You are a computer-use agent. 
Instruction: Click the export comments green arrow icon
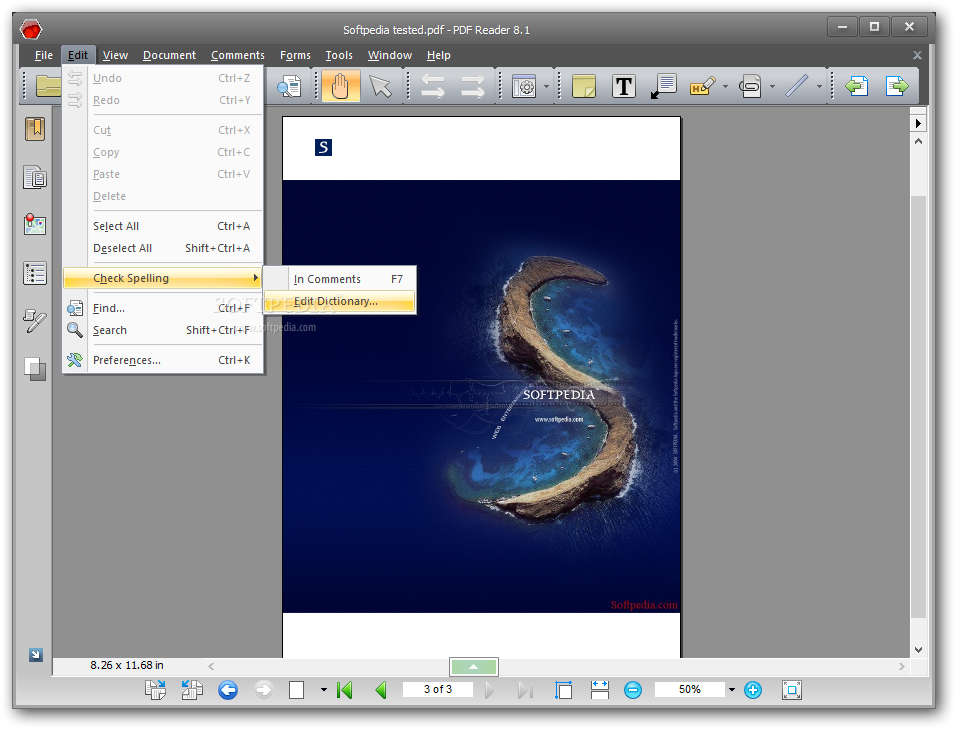tap(897, 86)
